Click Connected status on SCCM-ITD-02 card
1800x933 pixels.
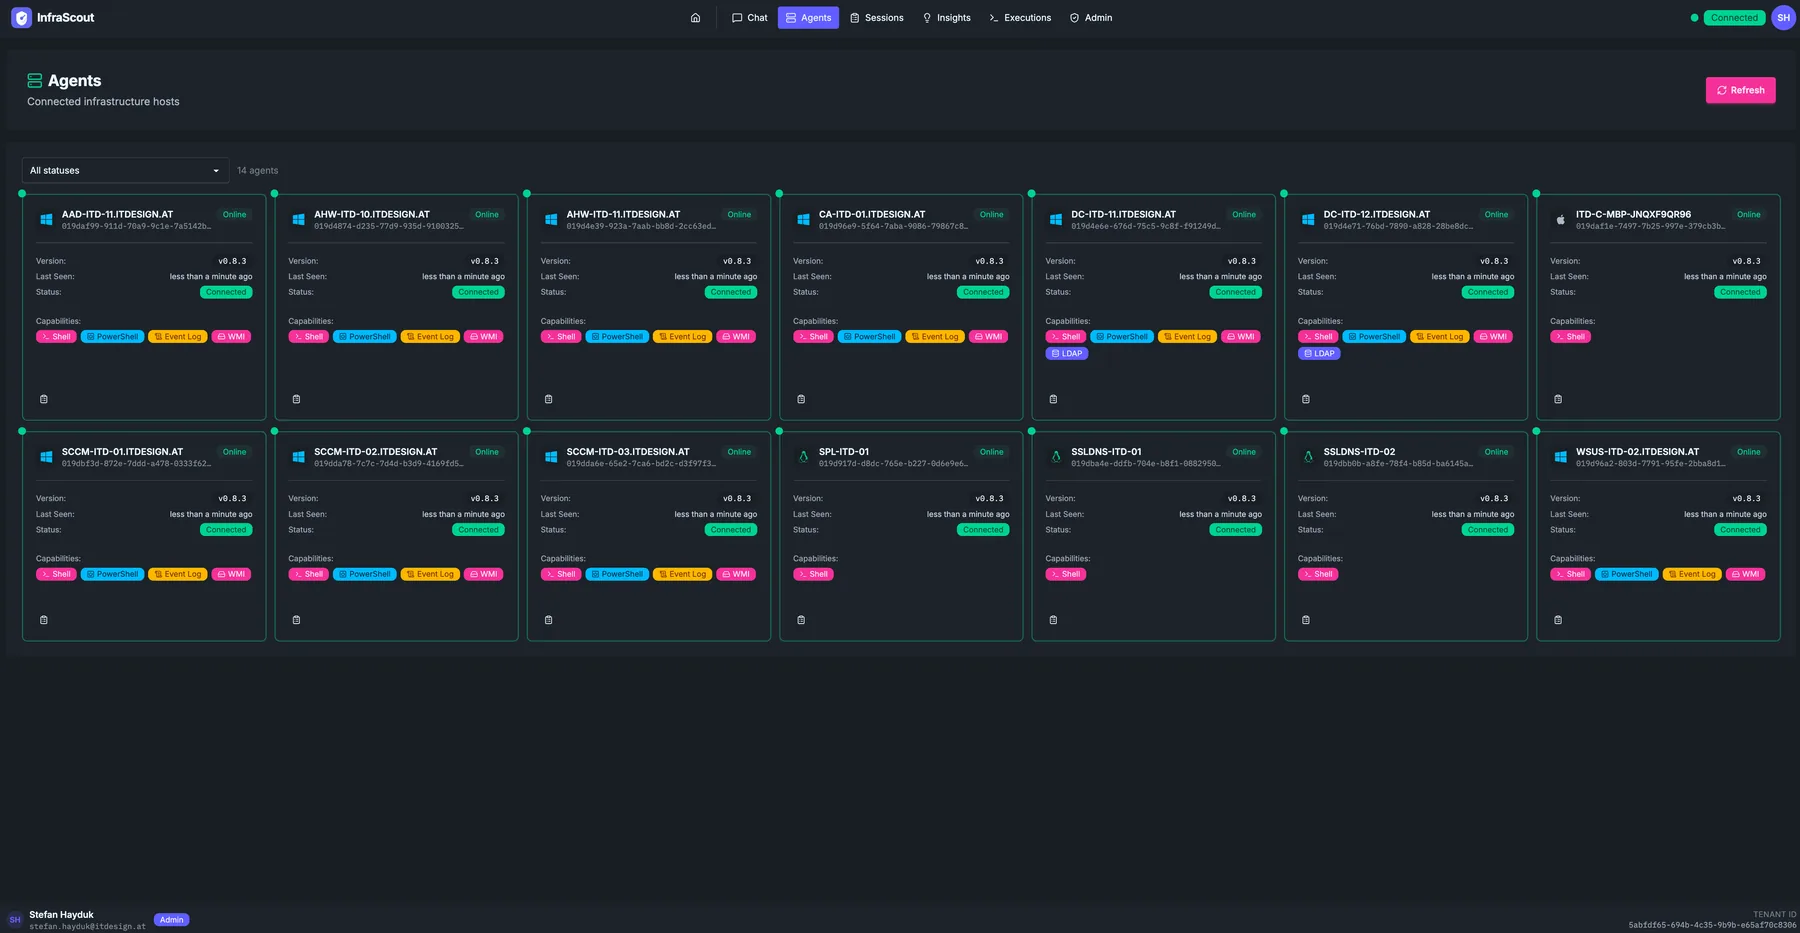click(478, 530)
